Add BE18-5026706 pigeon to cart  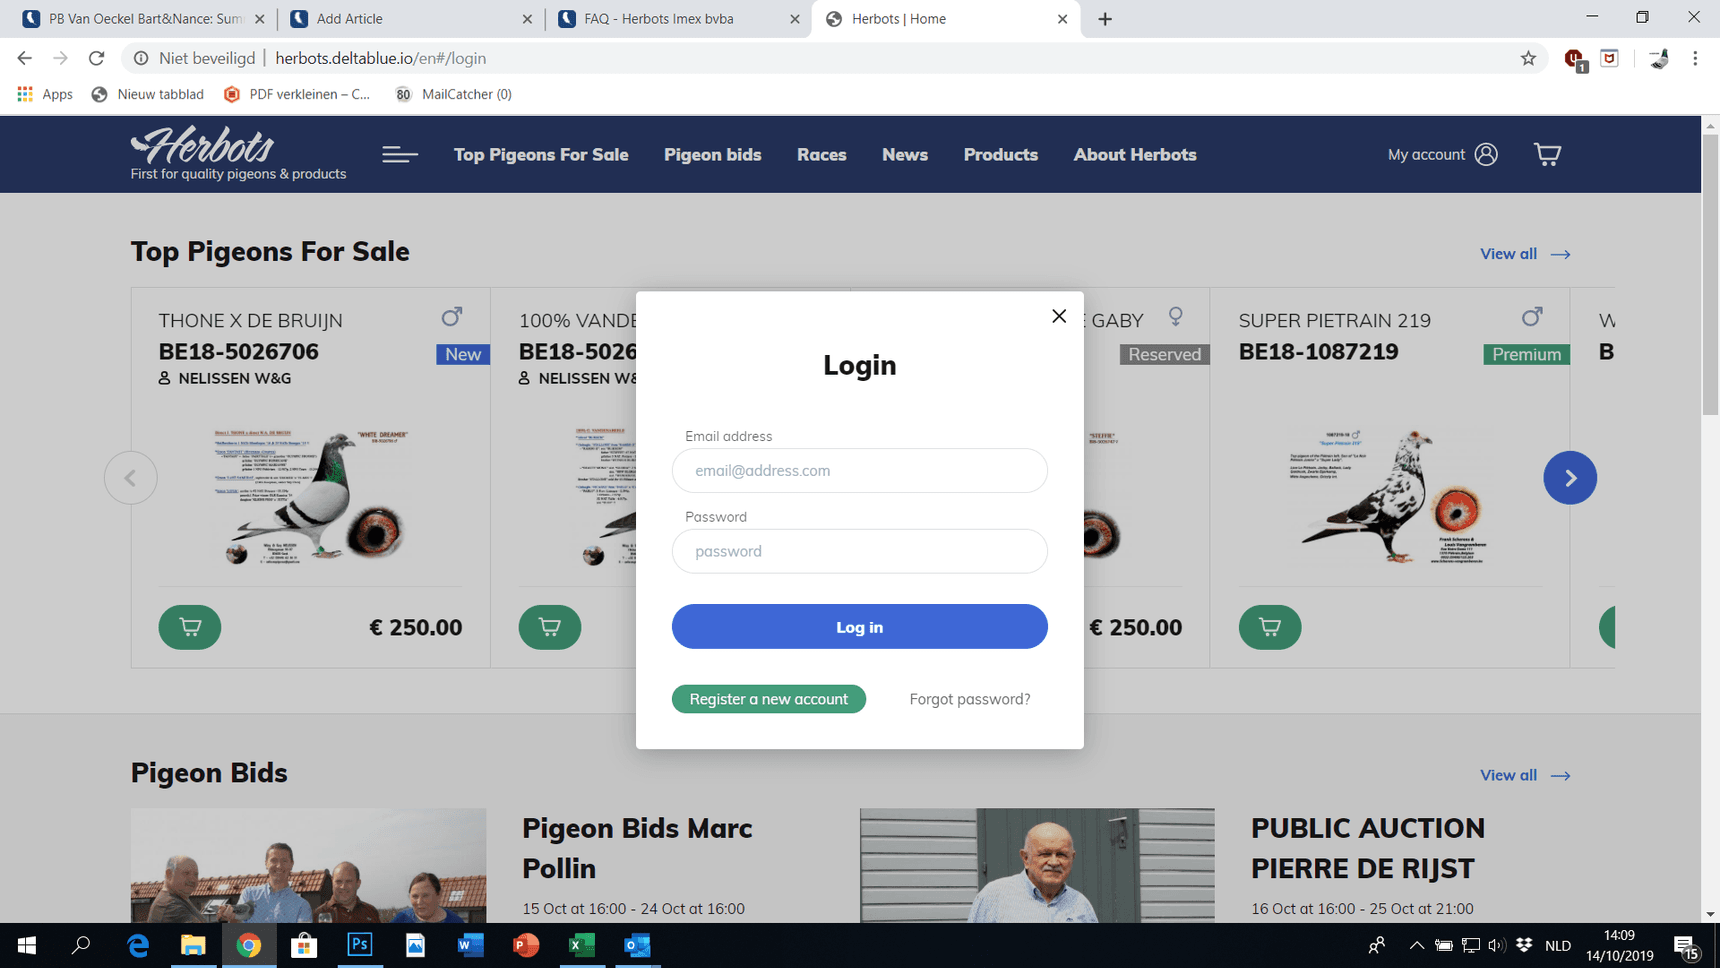(190, 627)
